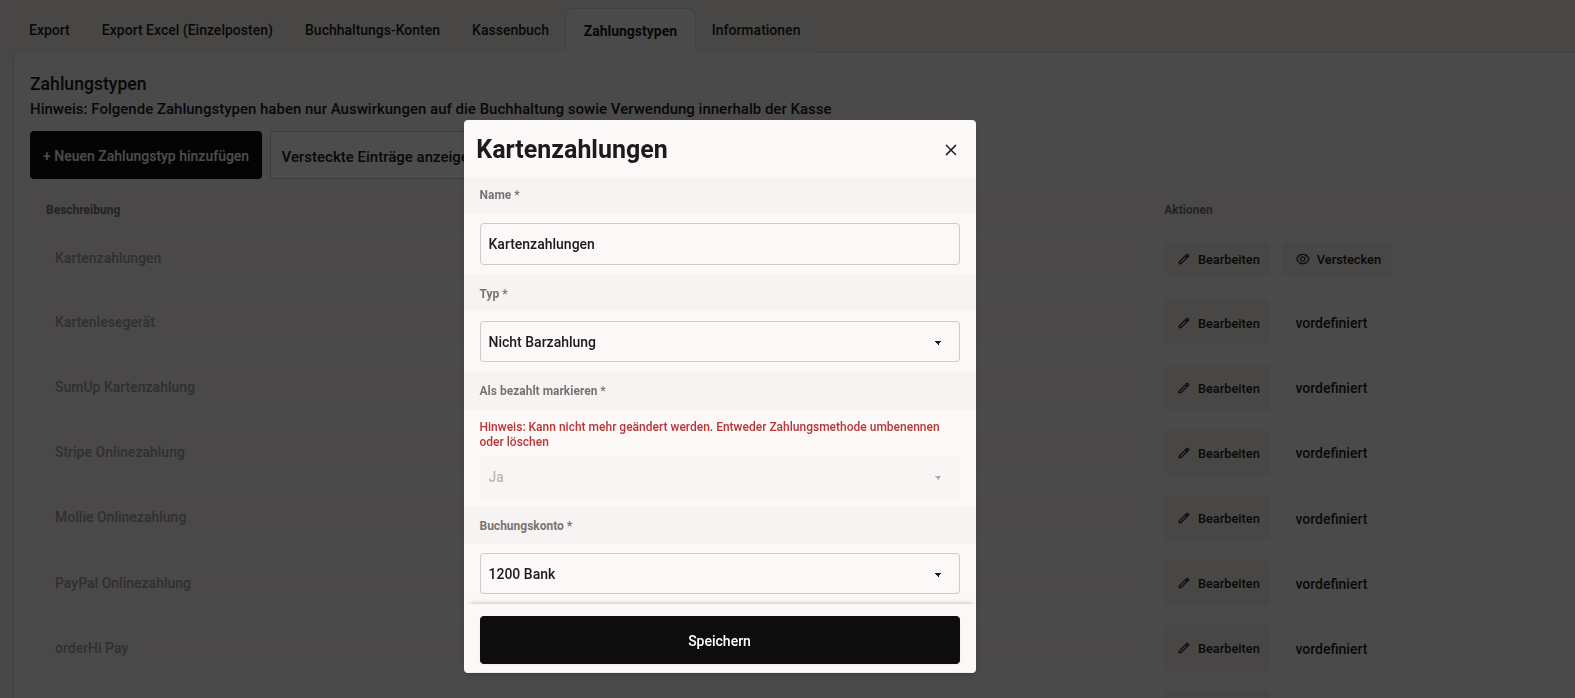Click pencil icon in orderHi Pay row

pyautogui.click(x=1184, y=649)
